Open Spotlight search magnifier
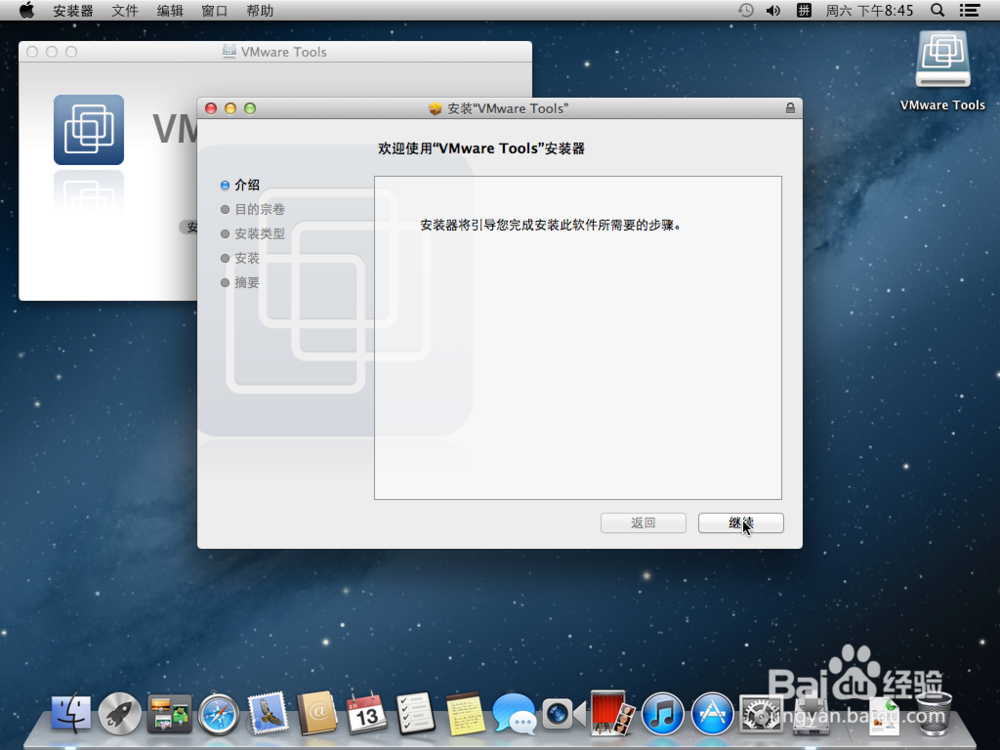The image size is (1000, 750). 938,10
